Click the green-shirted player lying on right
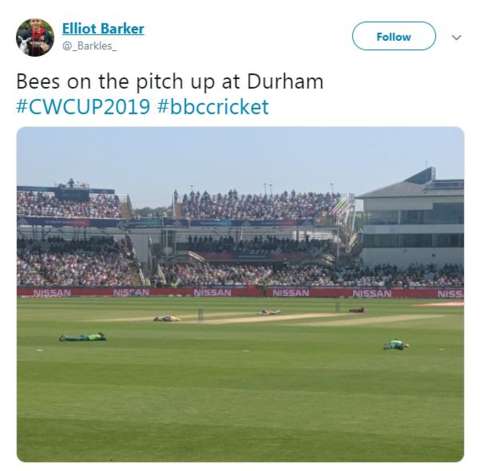The image size is (480, 471). point(396,345)
